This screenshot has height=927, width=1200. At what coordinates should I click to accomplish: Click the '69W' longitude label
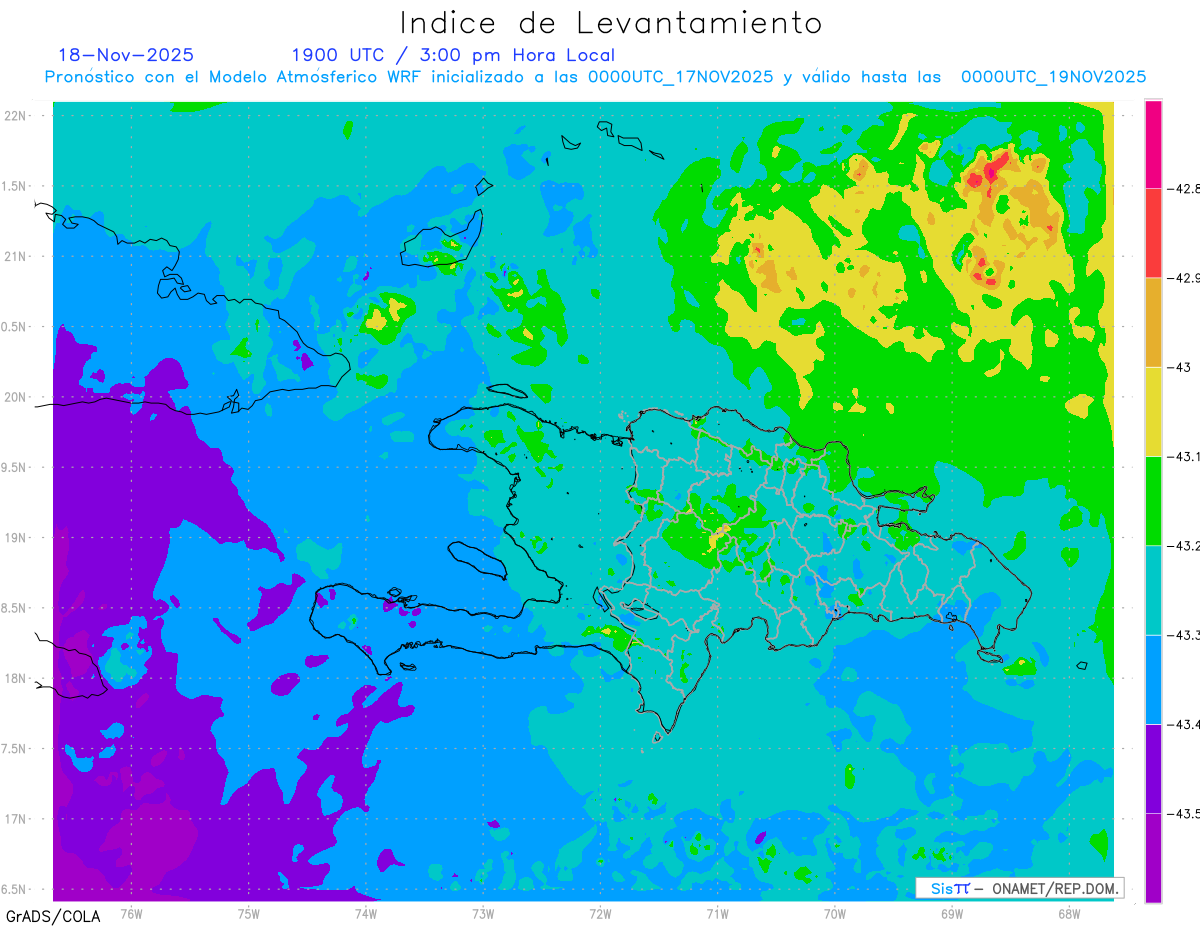pos(952,912)
